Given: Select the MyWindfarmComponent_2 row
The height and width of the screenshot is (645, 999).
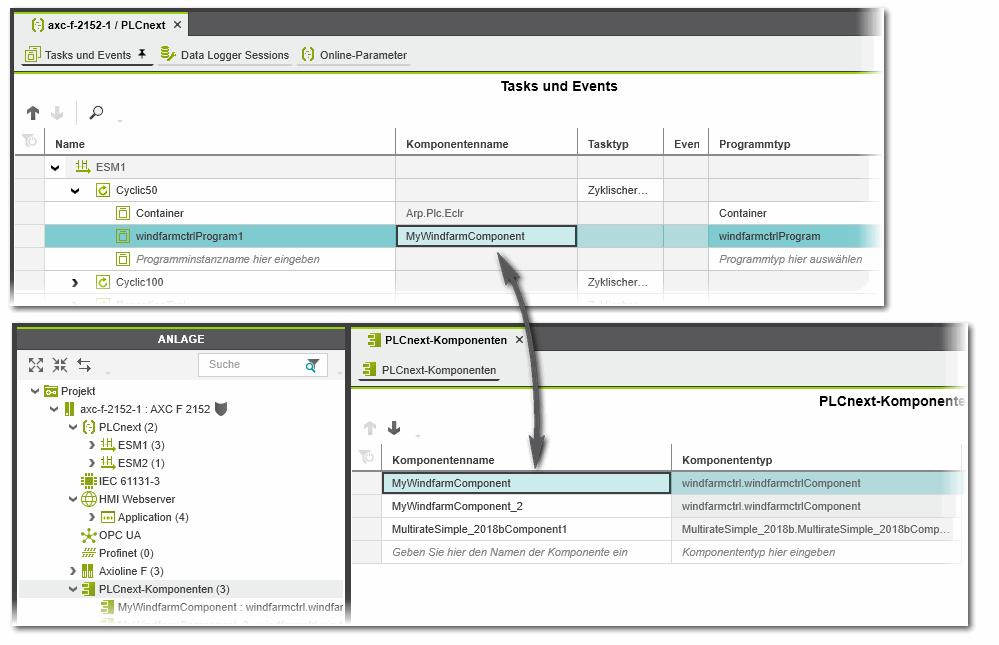Looking at the screenshot, I should click(x=525, y=506).
